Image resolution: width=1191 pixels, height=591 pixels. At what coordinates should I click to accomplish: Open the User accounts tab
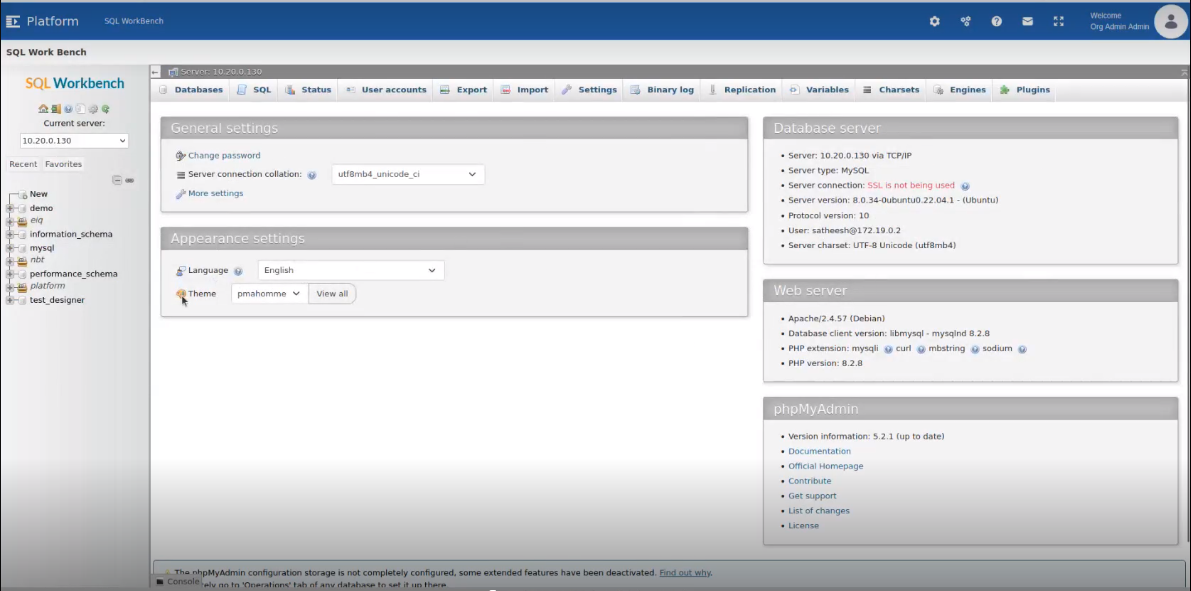pyautogui.click(x=386, y=90)
